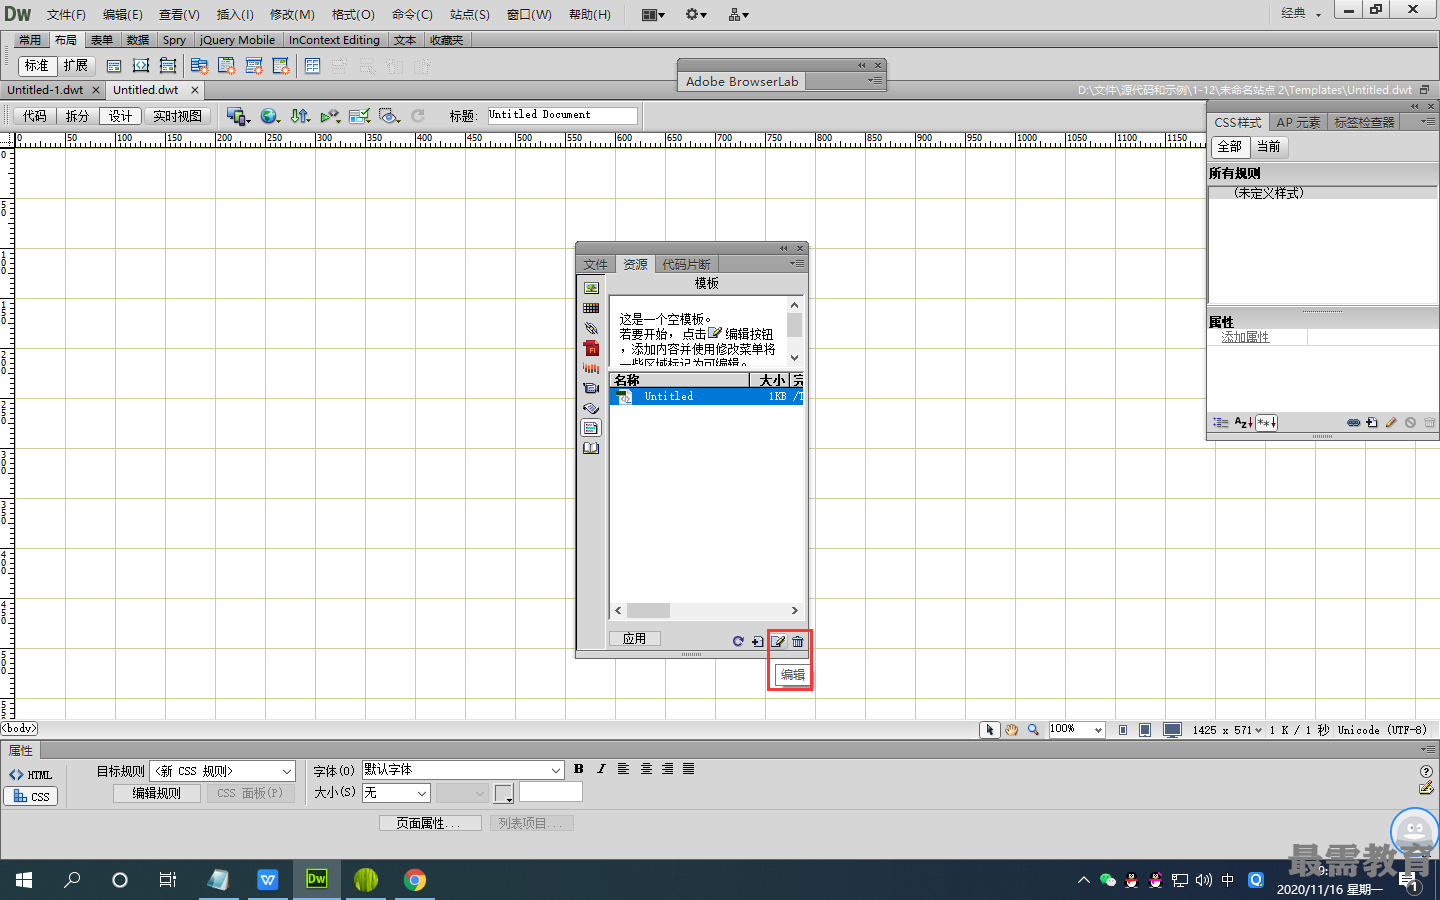This screenshot has width=1440, height=900.
Task: Insert Spry Menu Bar icon
Action: (x=199, y=66)
